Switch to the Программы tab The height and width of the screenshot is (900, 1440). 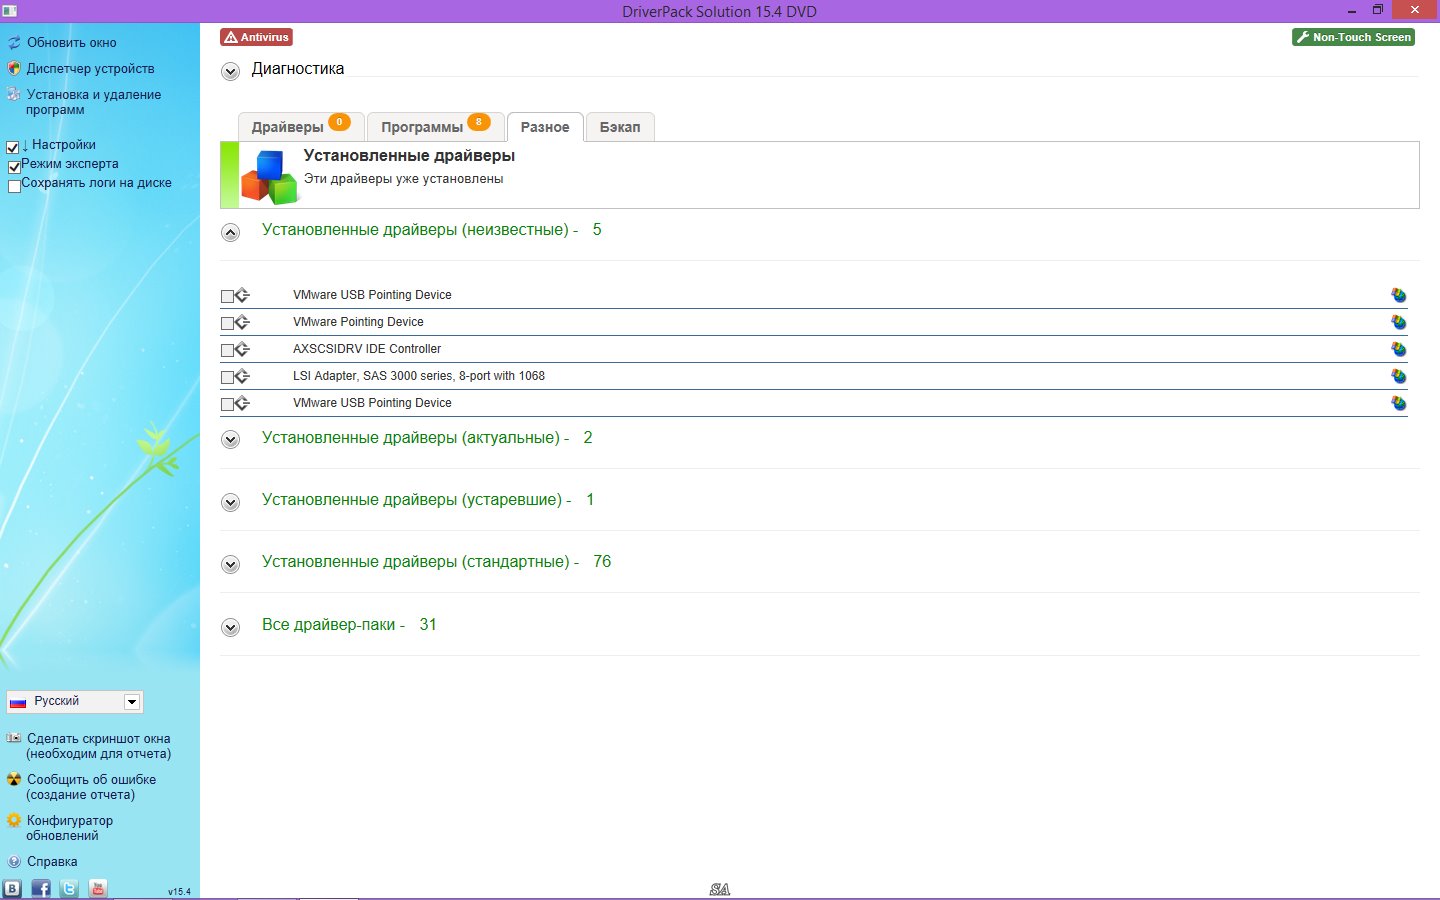(x=435, y=126)
